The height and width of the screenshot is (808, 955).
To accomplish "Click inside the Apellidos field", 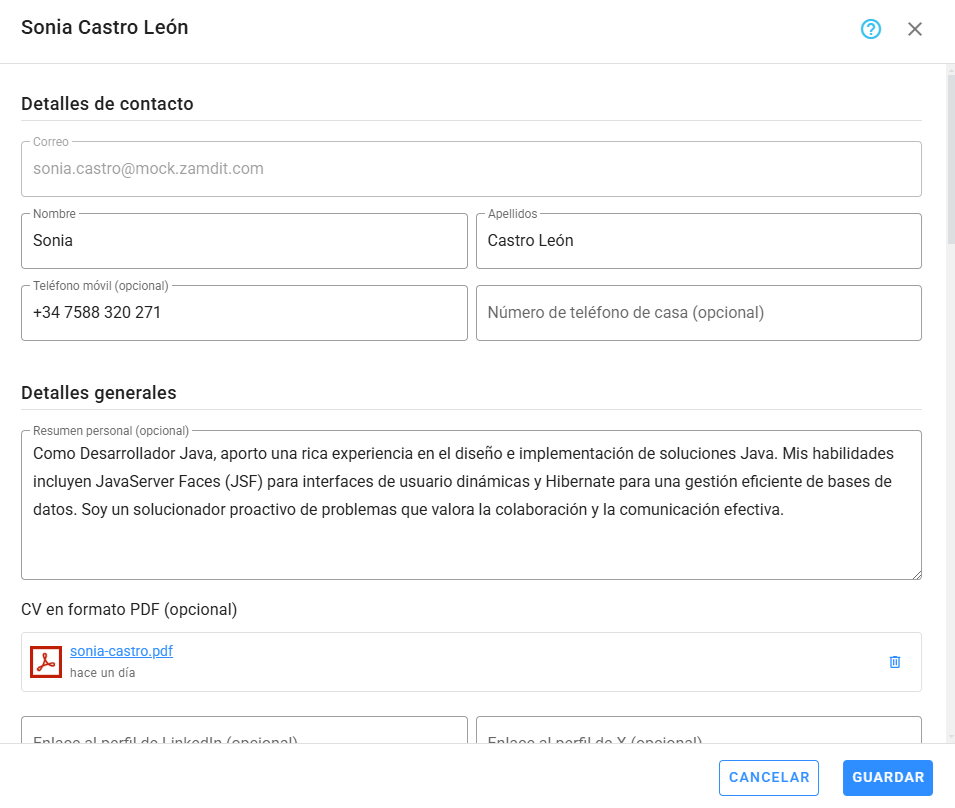I will tap(698, 241).
